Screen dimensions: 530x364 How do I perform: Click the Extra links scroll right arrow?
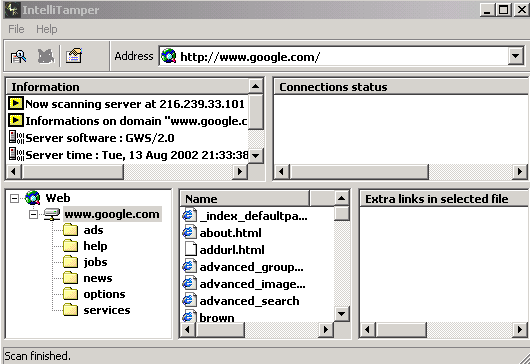click(x=520, y=329)
